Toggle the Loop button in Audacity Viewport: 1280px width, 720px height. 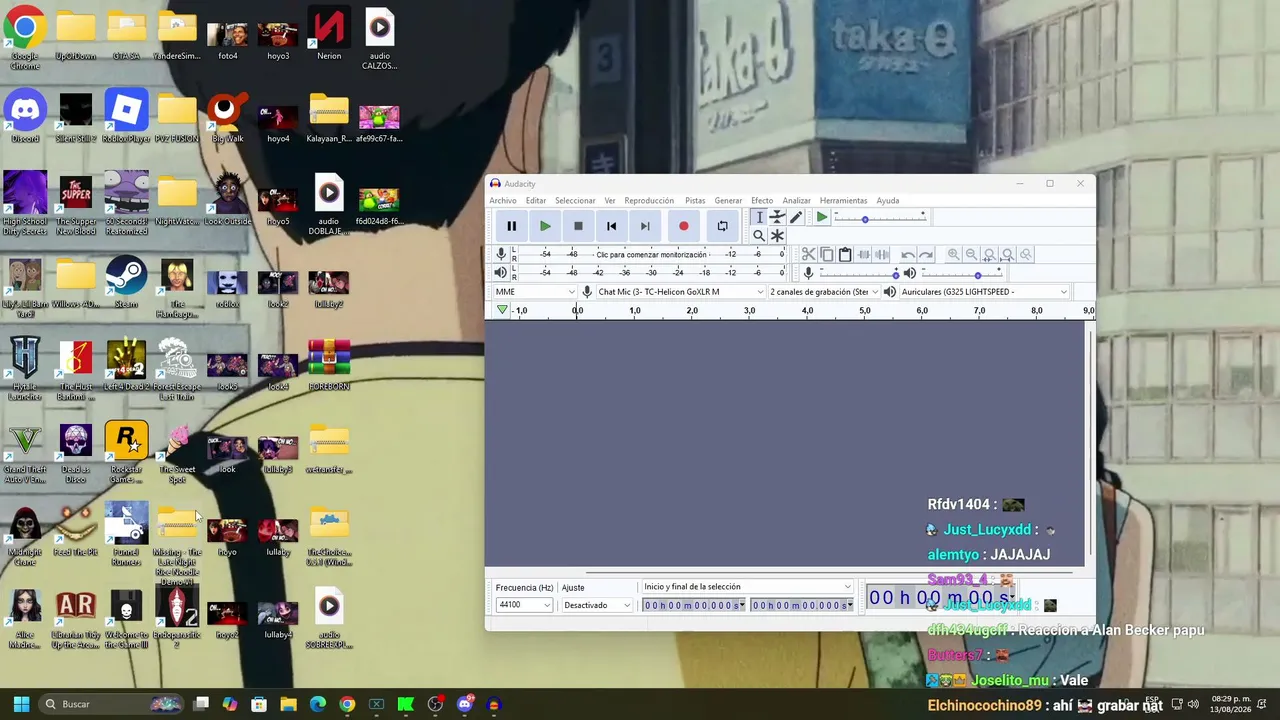[722, 226]
